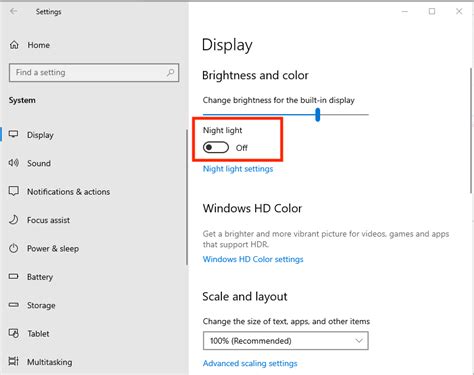Image resolution: width=474 pixels, height=375 pixels.
Task: Click the Tablet icon in sidebar
Action: tap(14, 333)
